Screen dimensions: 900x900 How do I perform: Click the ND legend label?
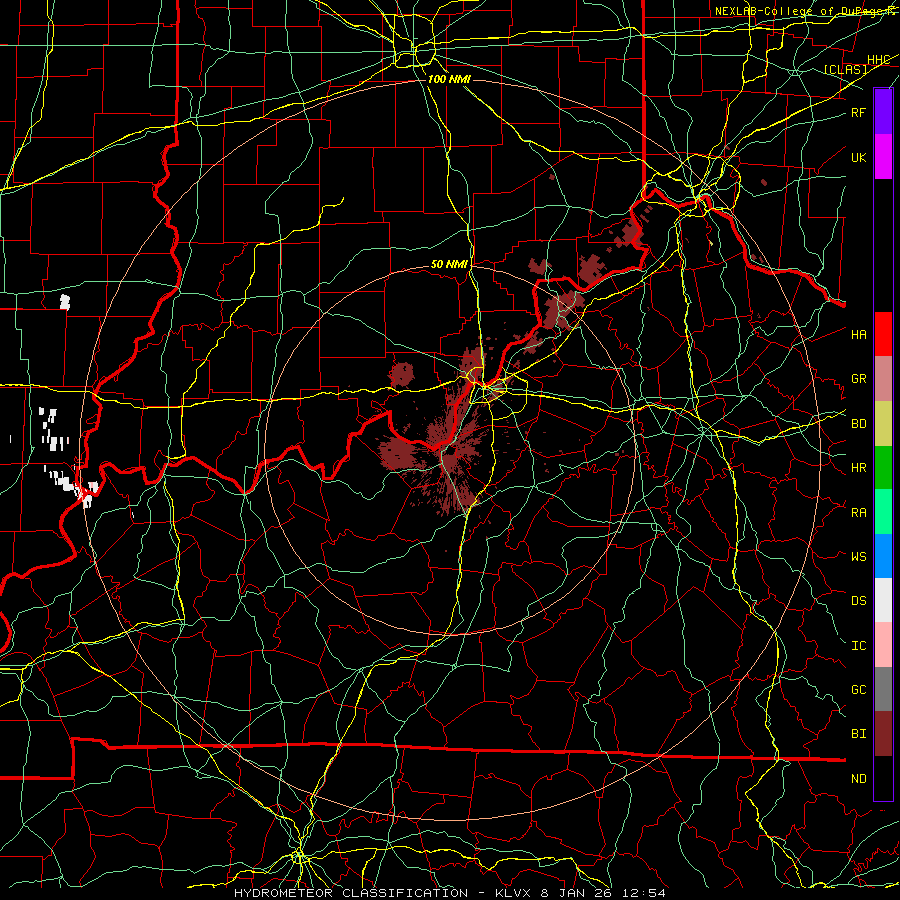coord(859,779)
